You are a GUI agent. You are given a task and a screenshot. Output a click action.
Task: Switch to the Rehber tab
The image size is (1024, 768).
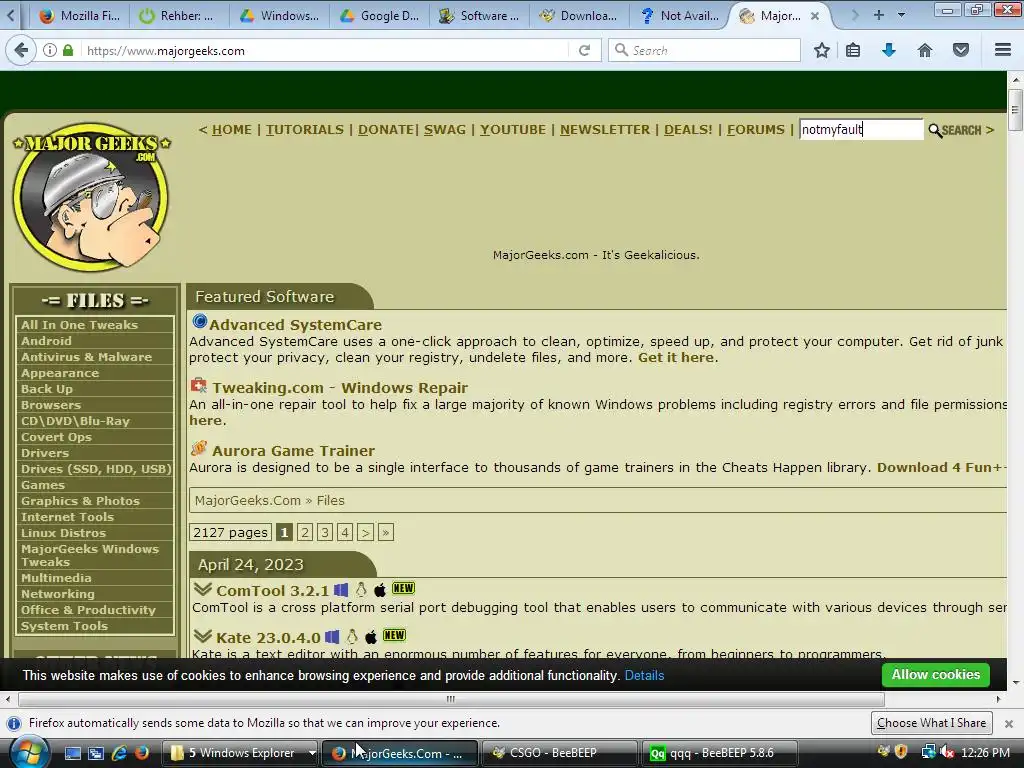coord(178,16)
